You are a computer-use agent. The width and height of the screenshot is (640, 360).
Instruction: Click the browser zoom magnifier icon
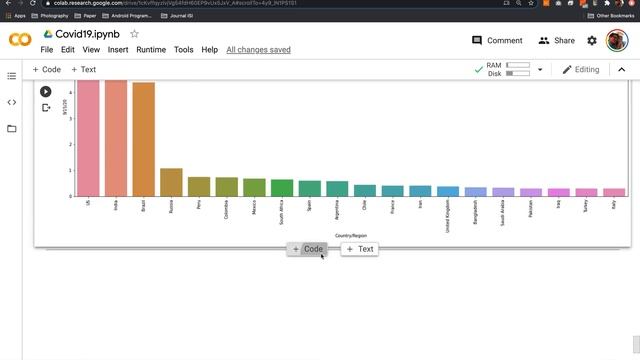[x=518, y=3]
